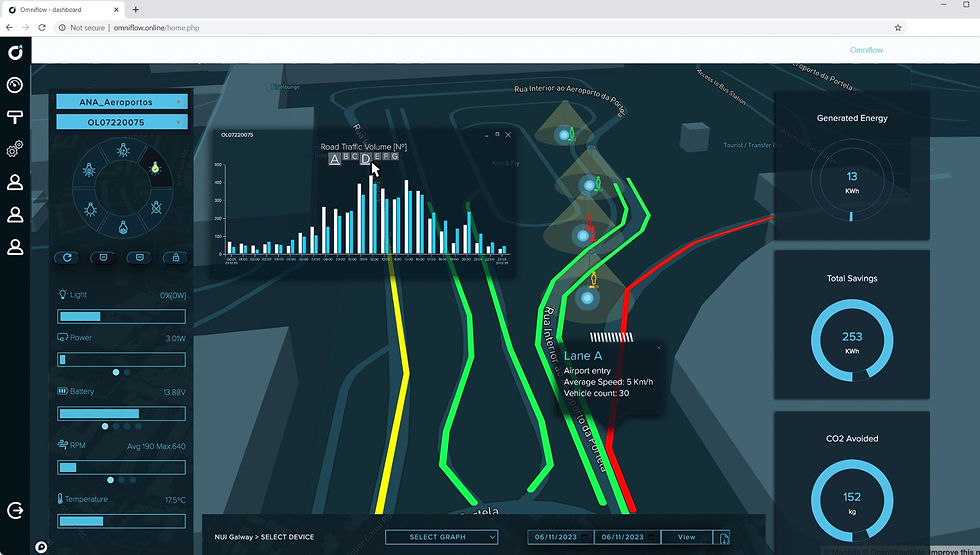
Task: Open the end date picker calendar
Action: point(651,537)
